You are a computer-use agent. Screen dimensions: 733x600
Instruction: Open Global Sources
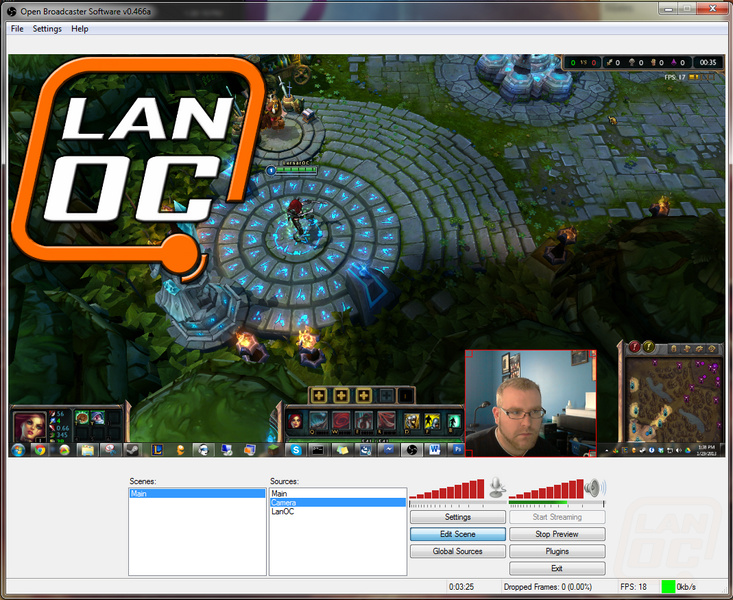[x=458, y=551]
